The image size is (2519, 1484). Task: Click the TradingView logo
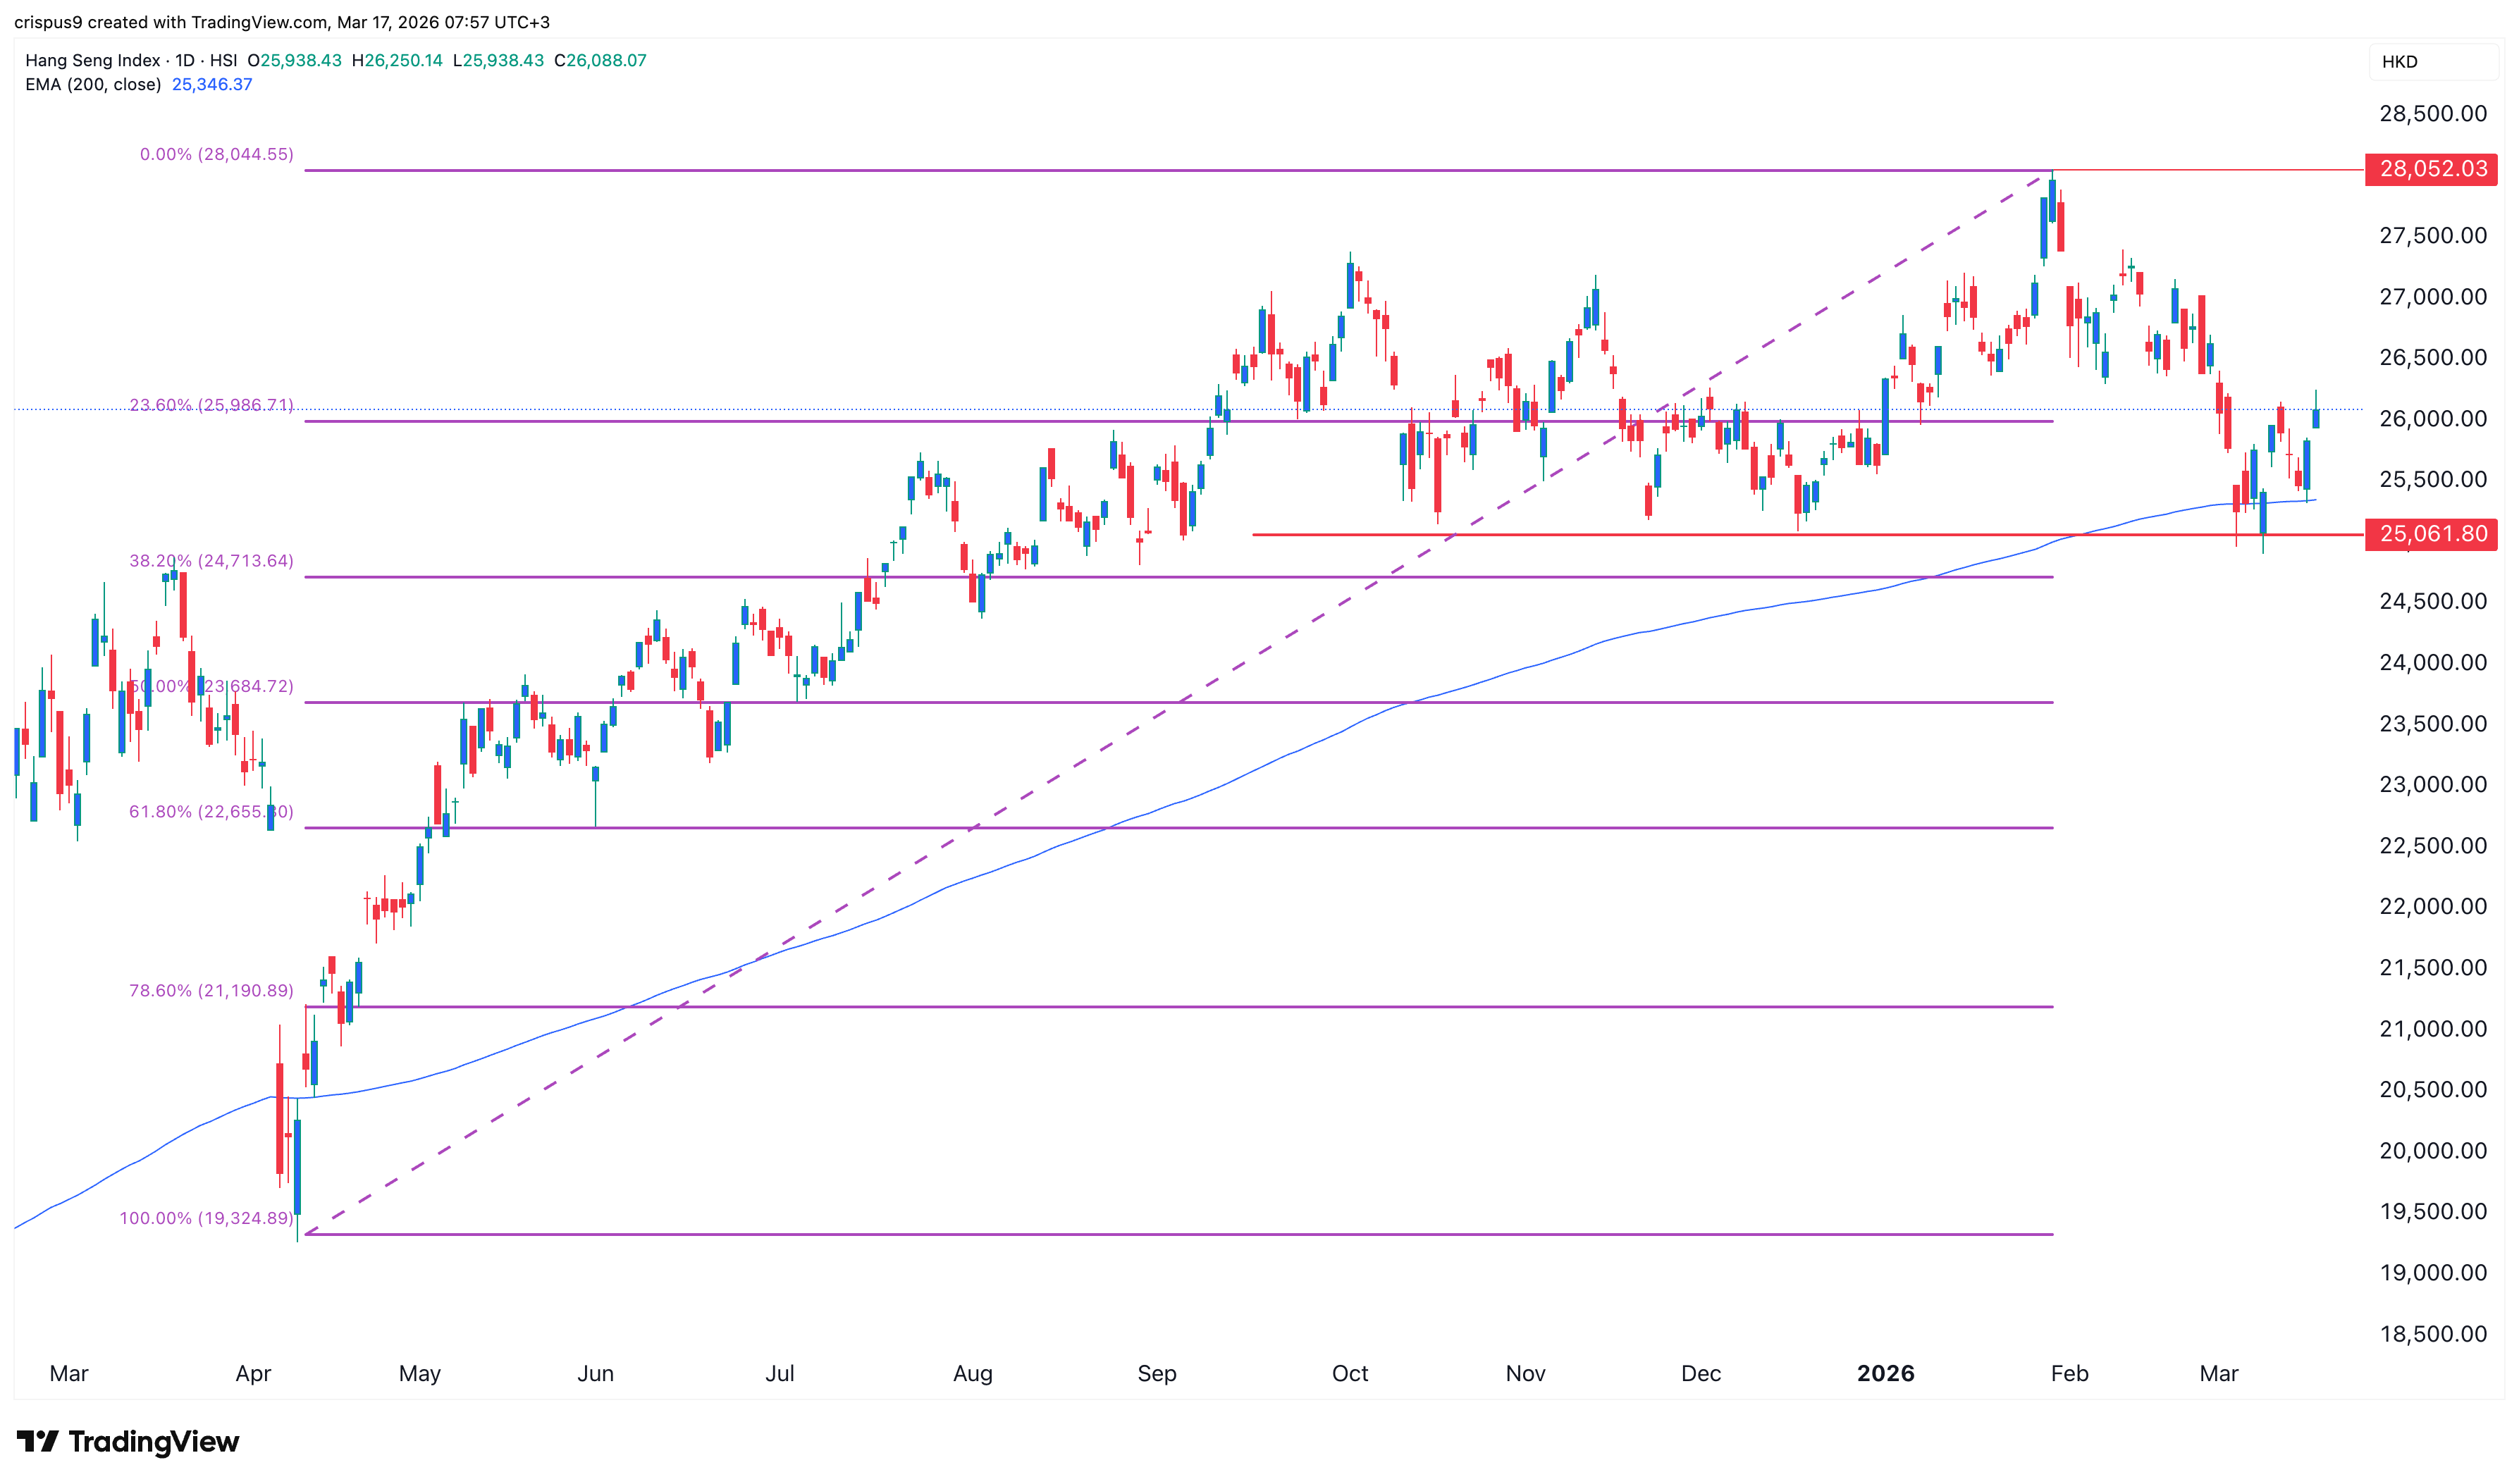click(127, 1441)
